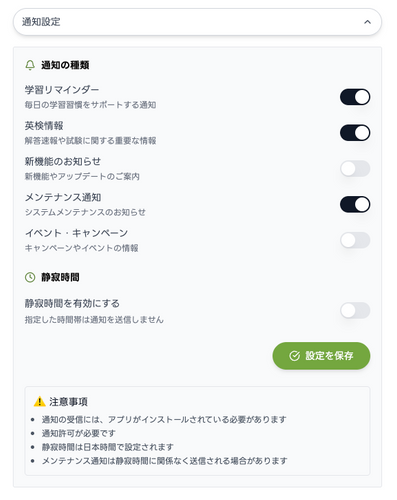Enable the 新機能のお知らせ toggle

pyautogui.click(x=355, y=169)
